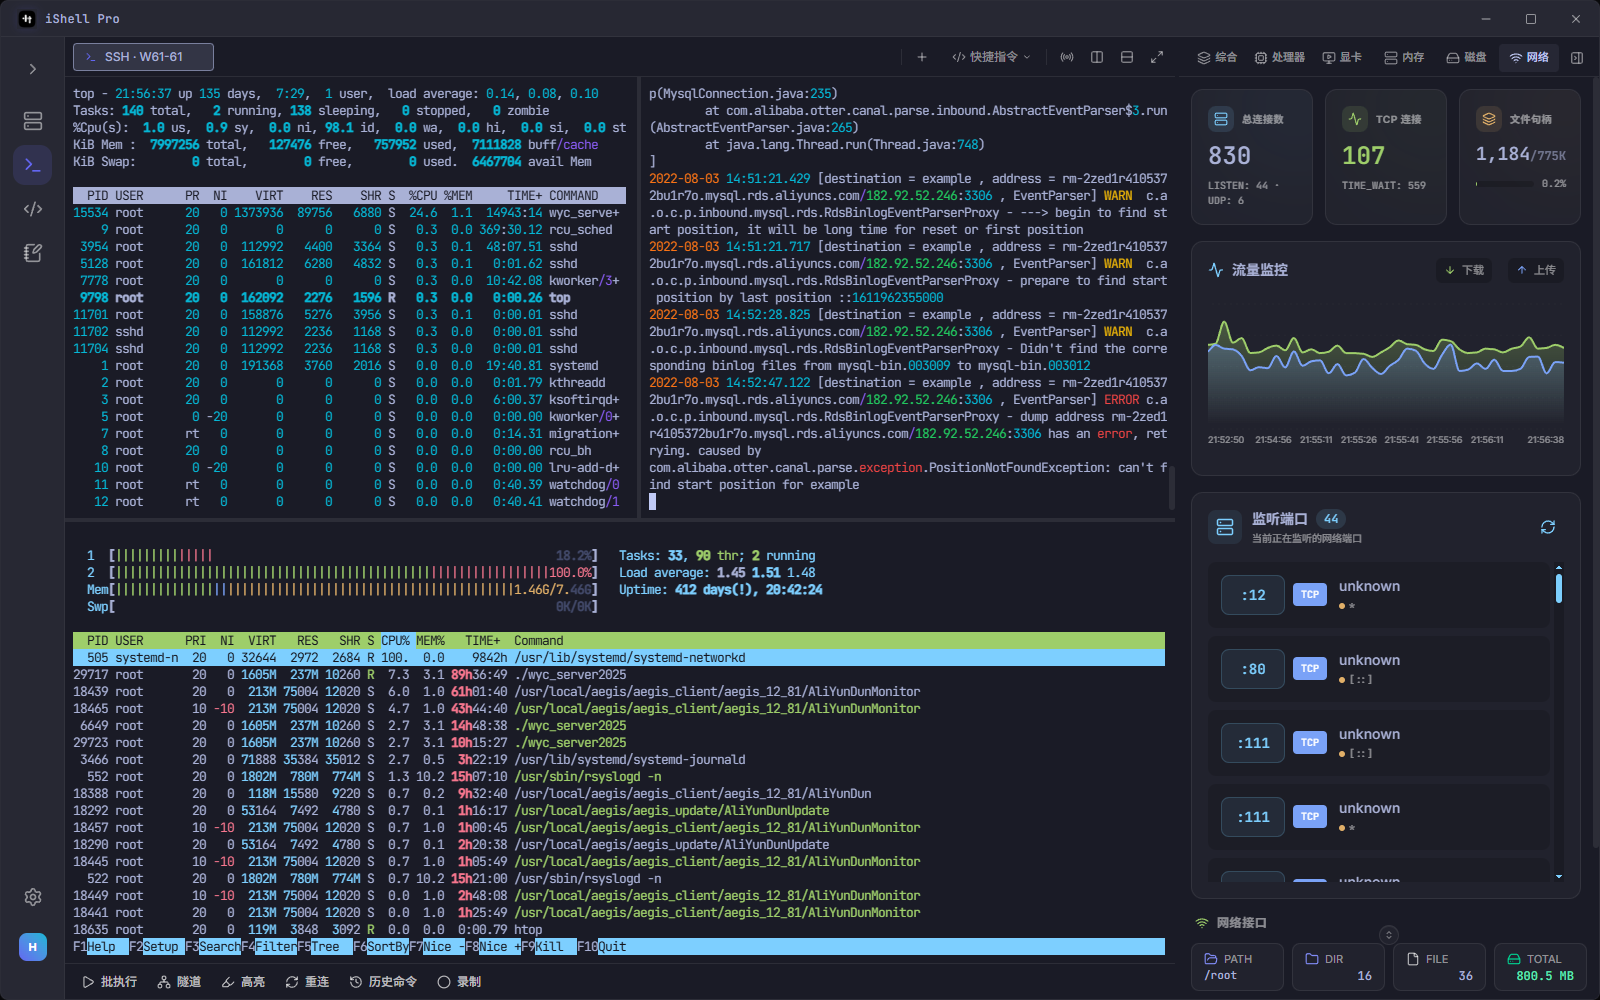Select the SSH · W61-61 session tab
This screenshot has width=1600, height=1000.
click(143, 57)
